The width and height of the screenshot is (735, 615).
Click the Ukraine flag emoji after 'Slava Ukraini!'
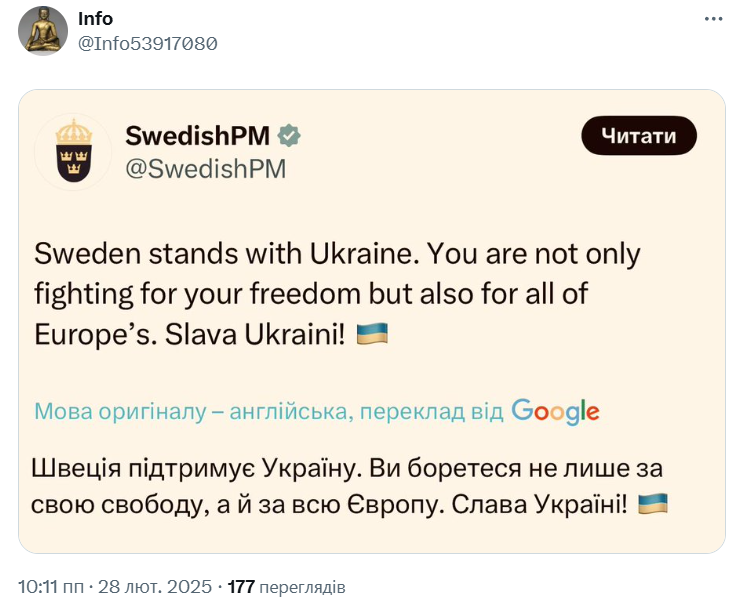pos(373,333)
